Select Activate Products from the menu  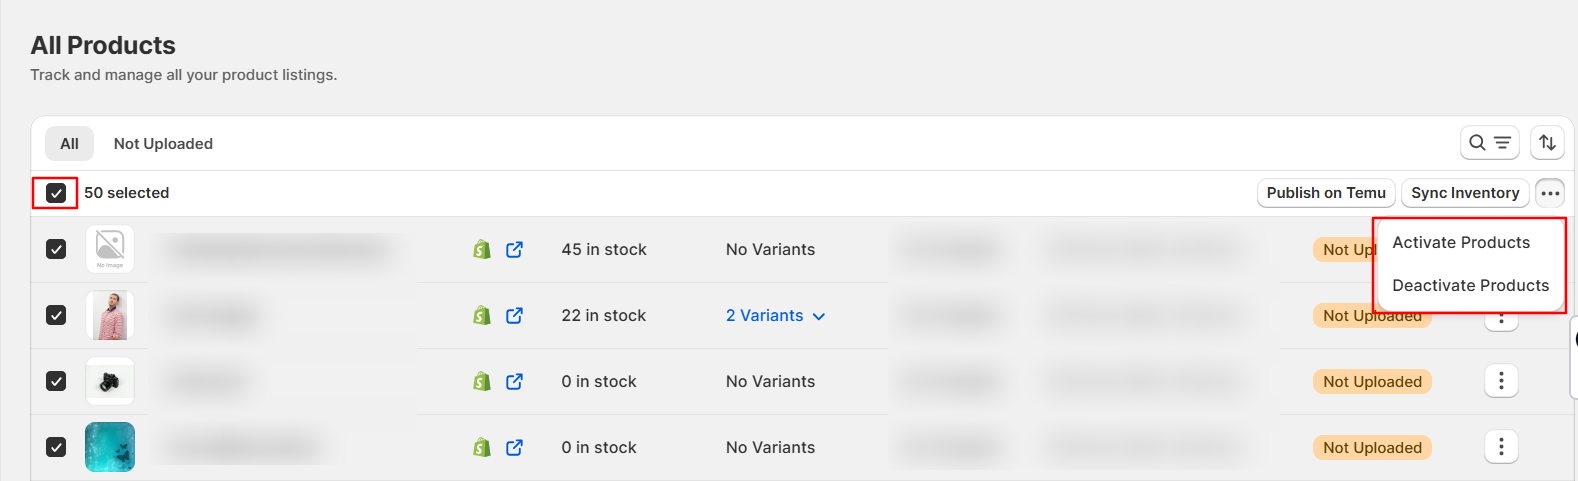(x=1461, y=242)
